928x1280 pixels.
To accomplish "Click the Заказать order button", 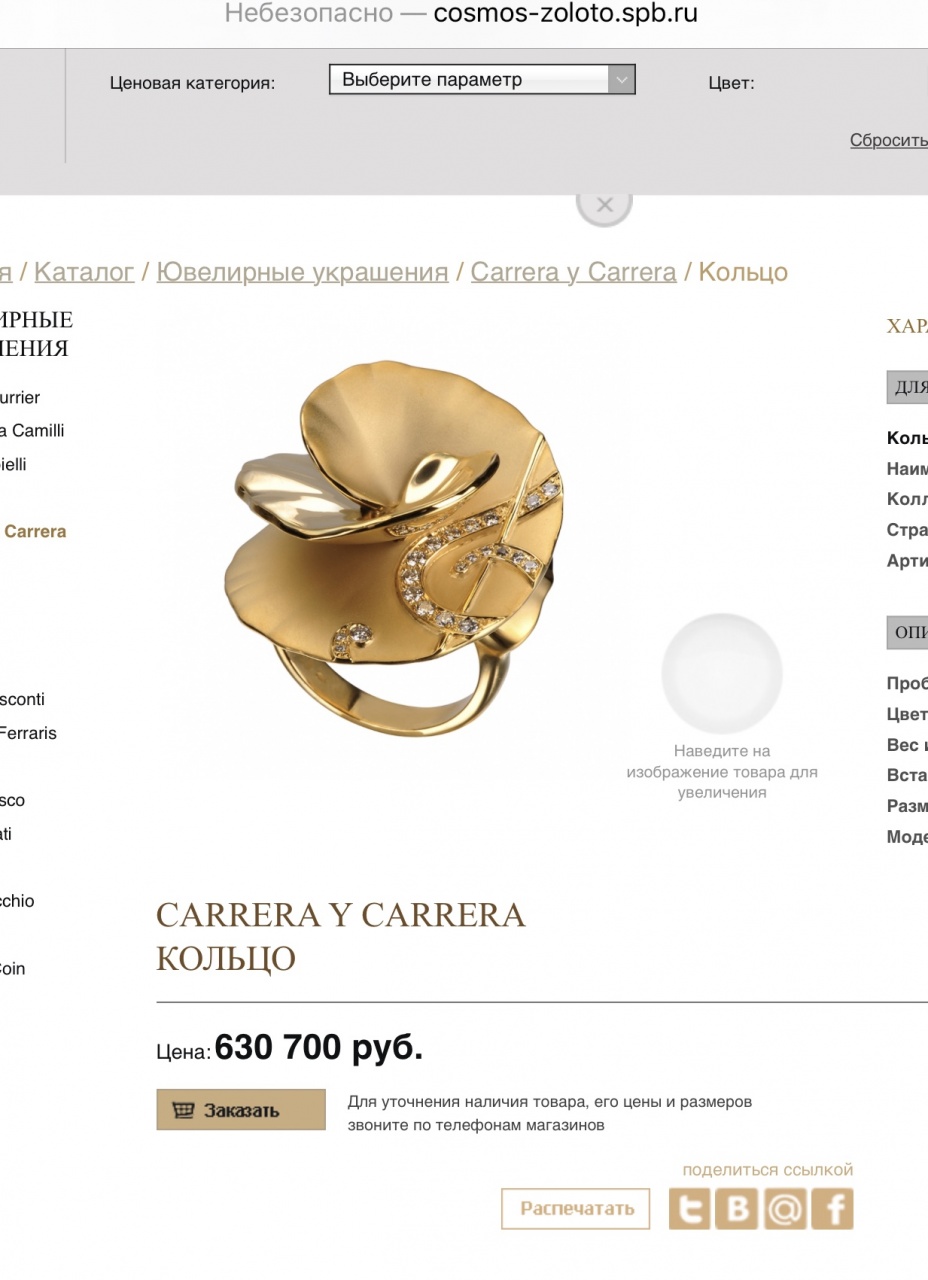I will click(x=241, y=1110).
